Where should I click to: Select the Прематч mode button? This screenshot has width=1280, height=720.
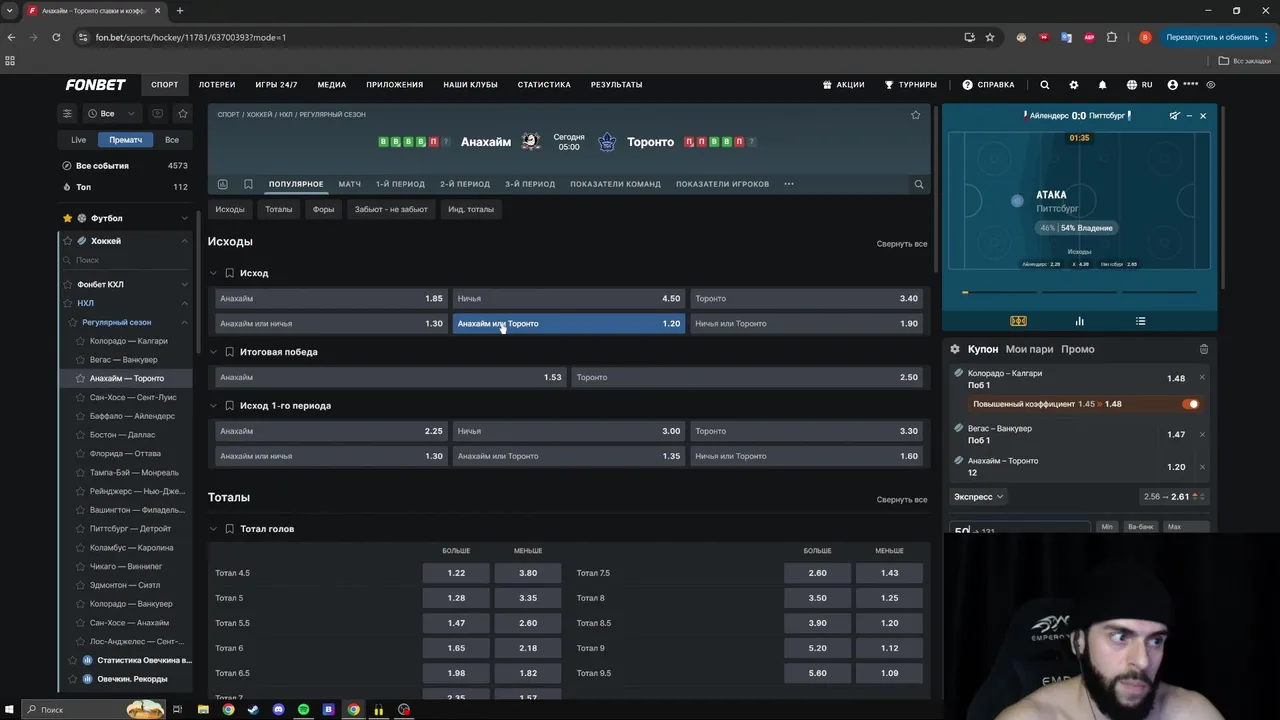[126, 140]
